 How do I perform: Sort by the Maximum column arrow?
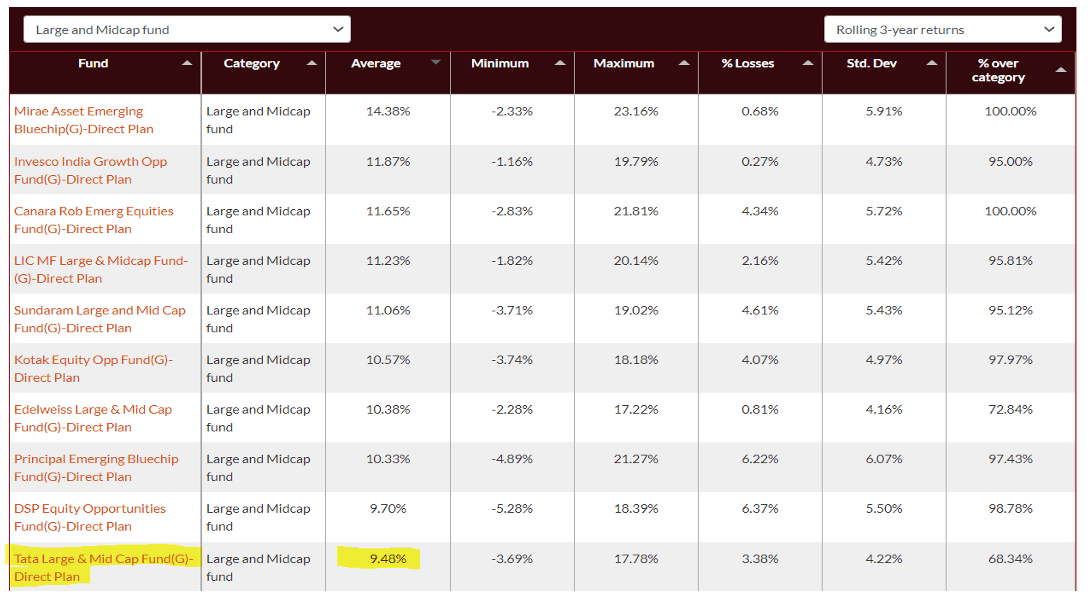click(x=684, y=63)
